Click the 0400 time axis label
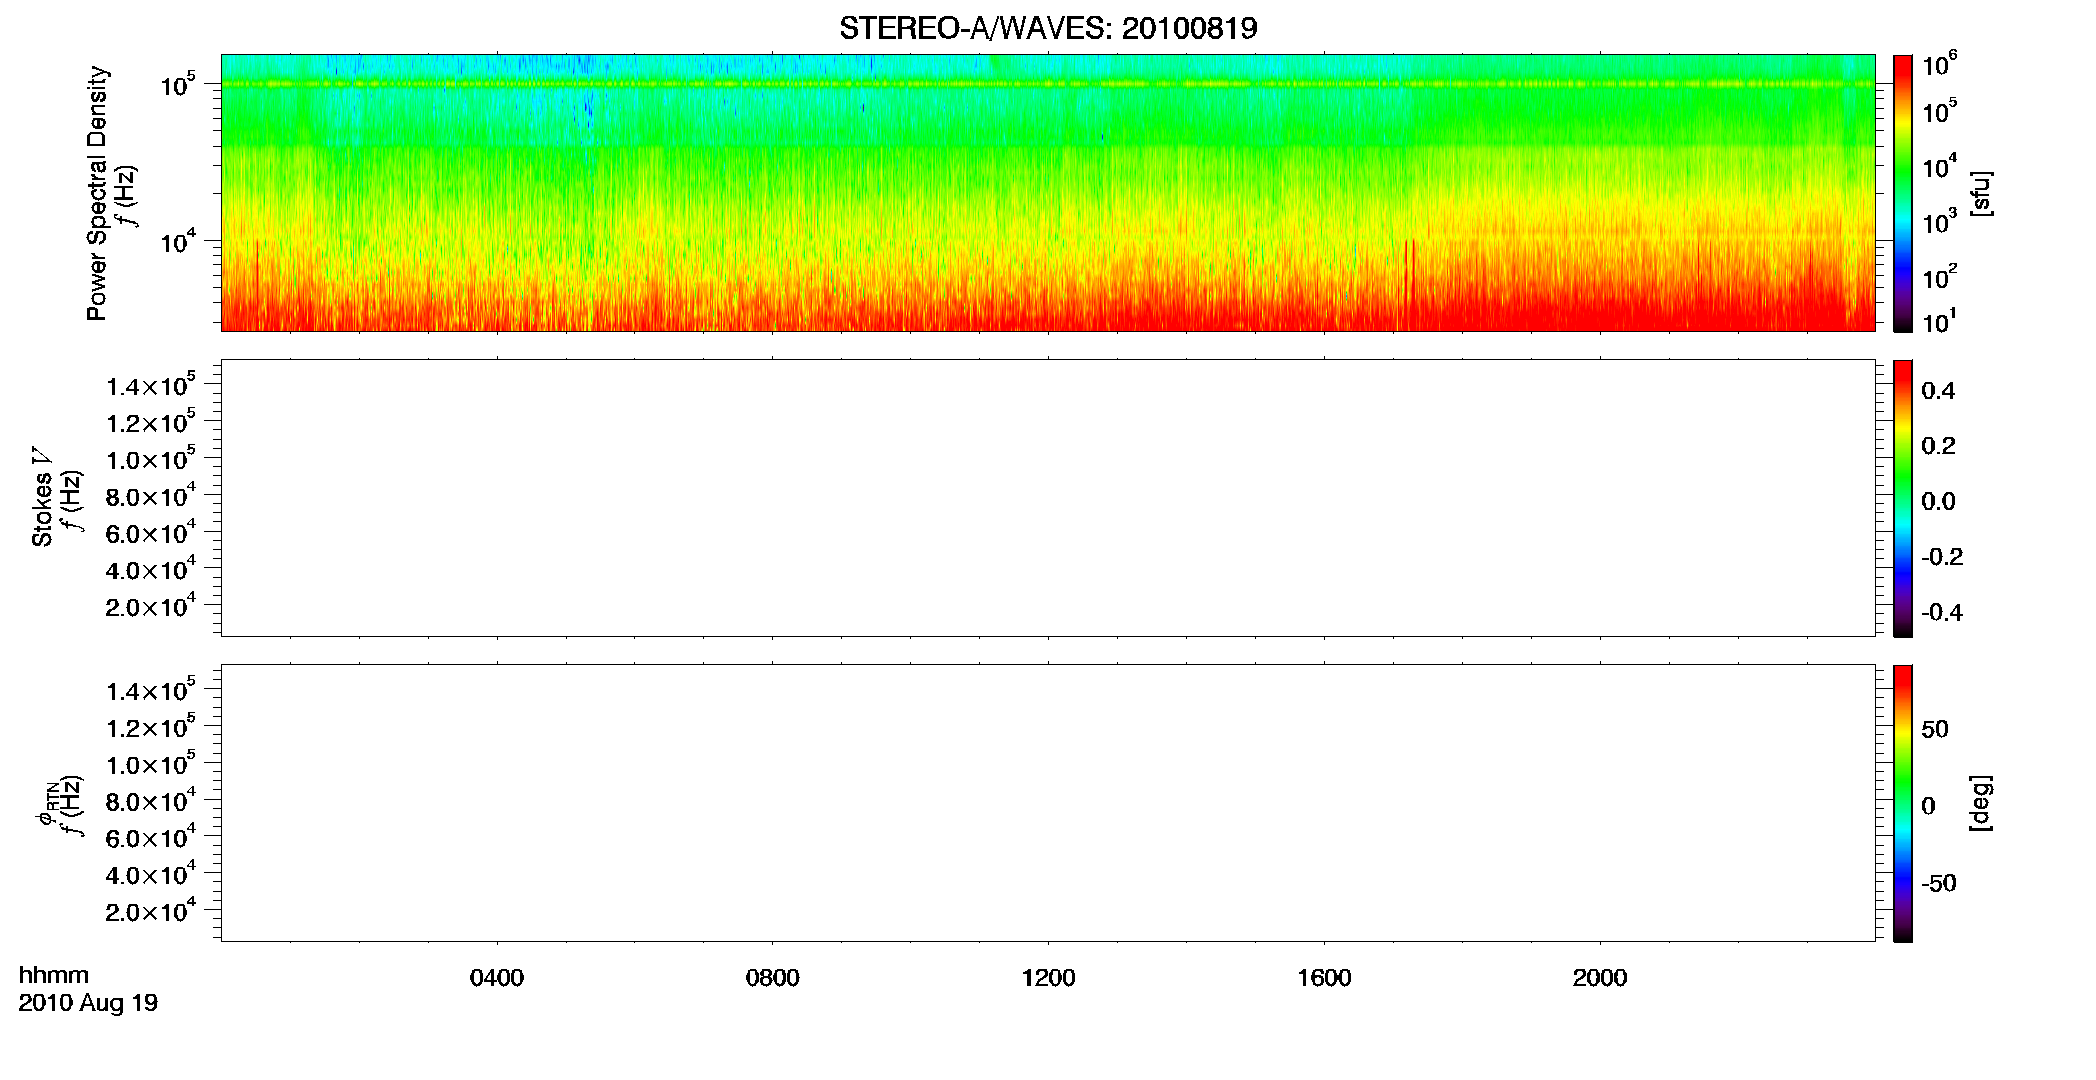Screen dimensions: 2096x1080 pos(497,978)
